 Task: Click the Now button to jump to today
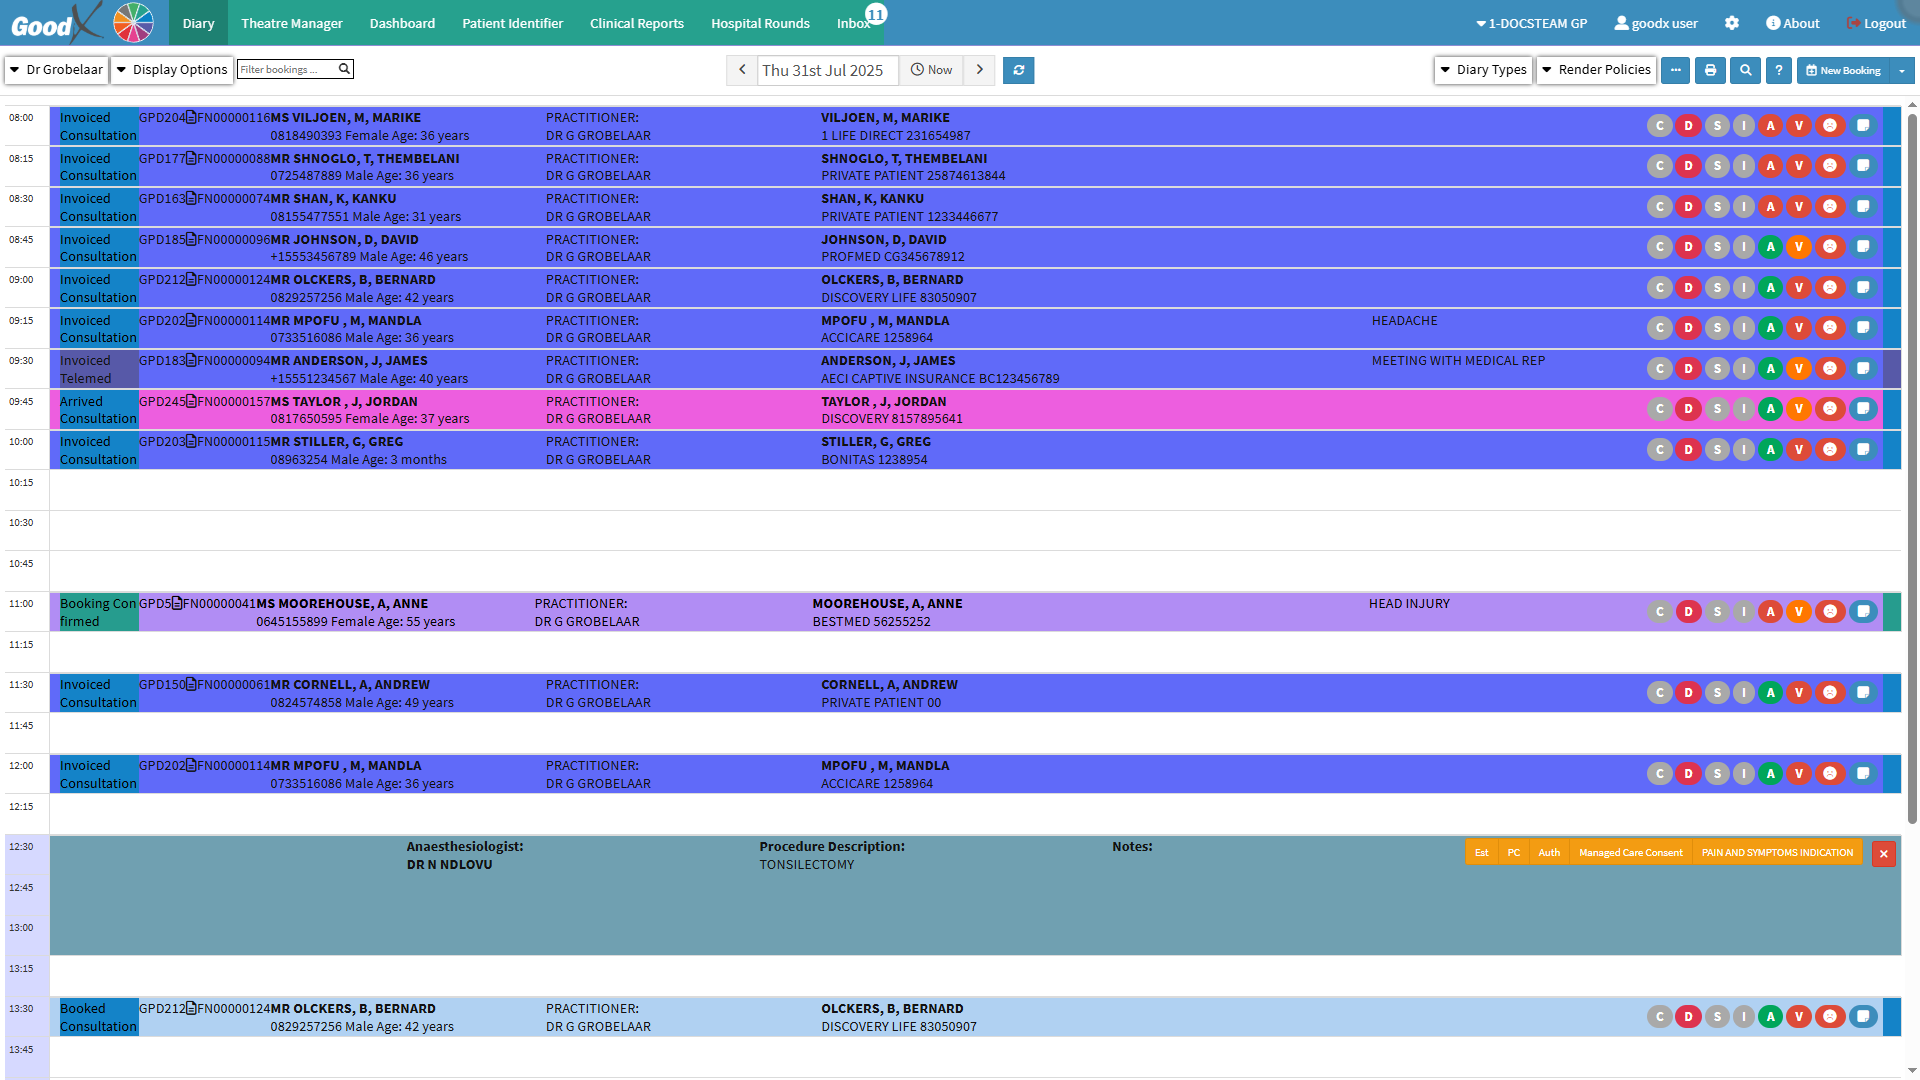[931, 70]
